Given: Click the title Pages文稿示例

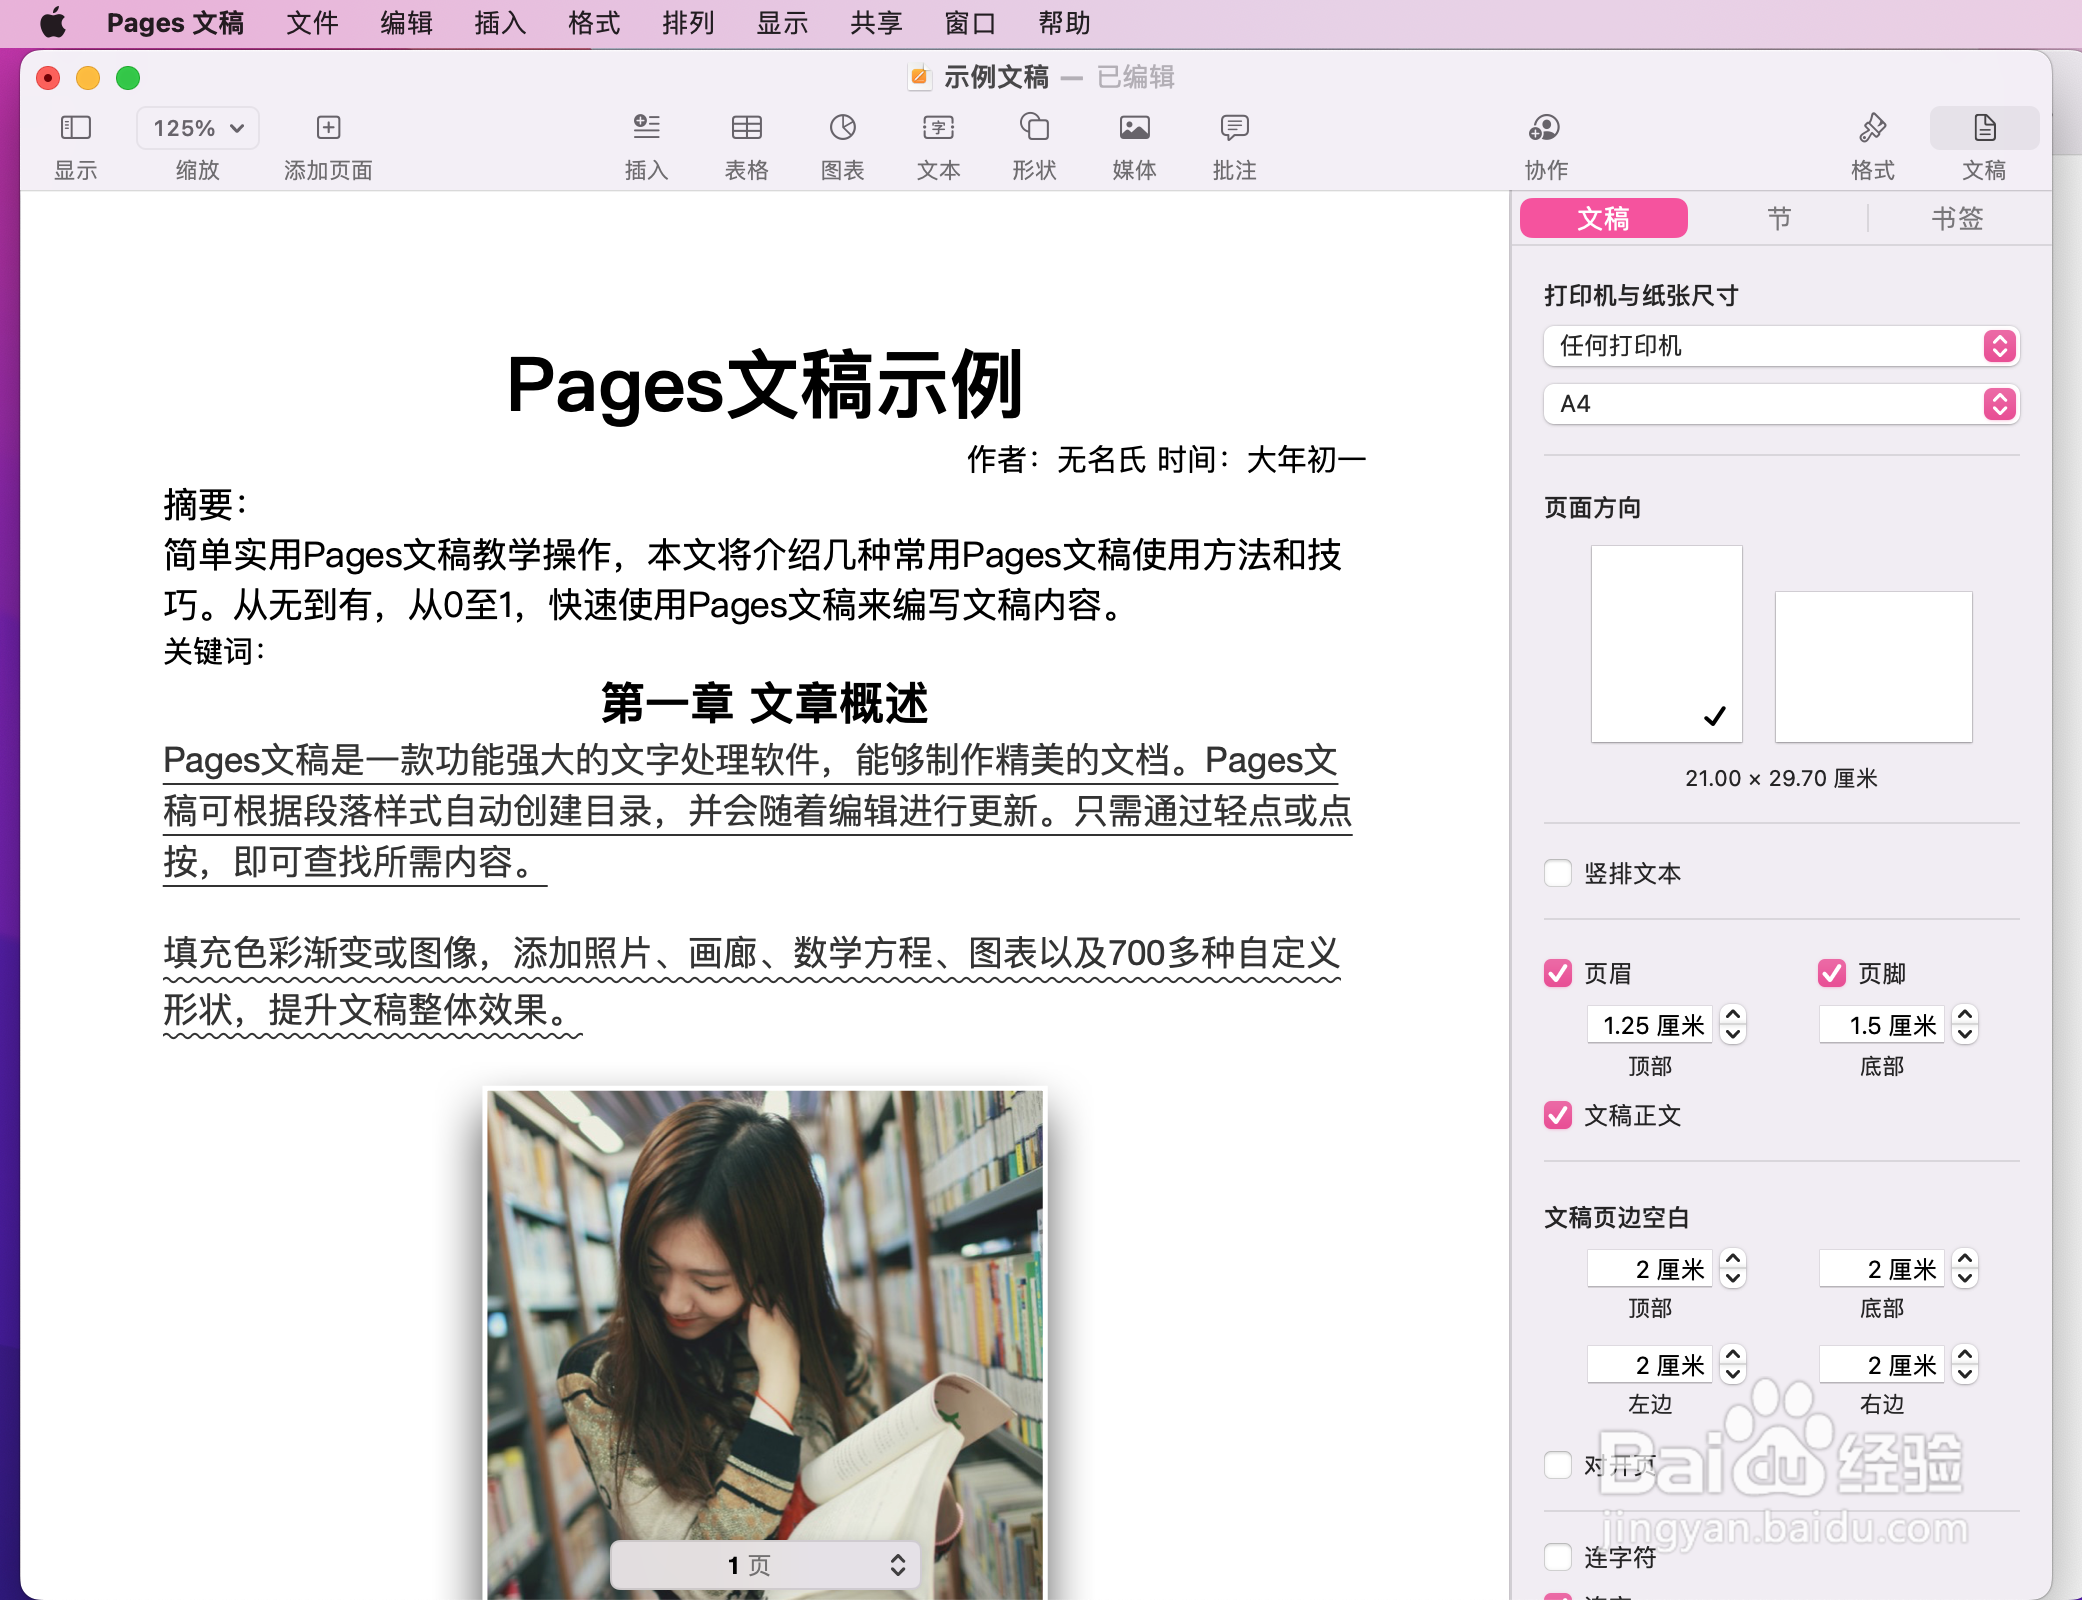Looking at the screenshot, I should (765, 385).
